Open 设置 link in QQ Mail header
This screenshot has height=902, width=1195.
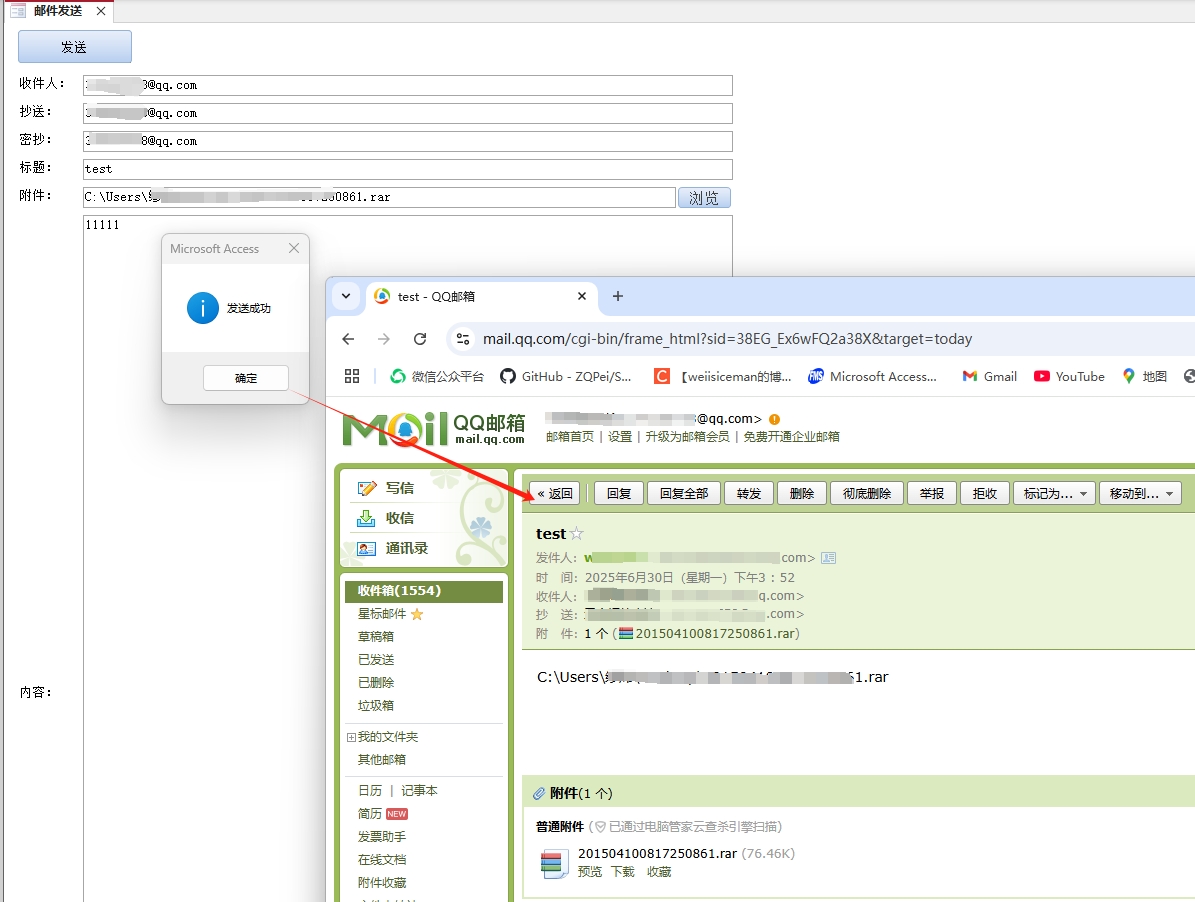point(620,437)
